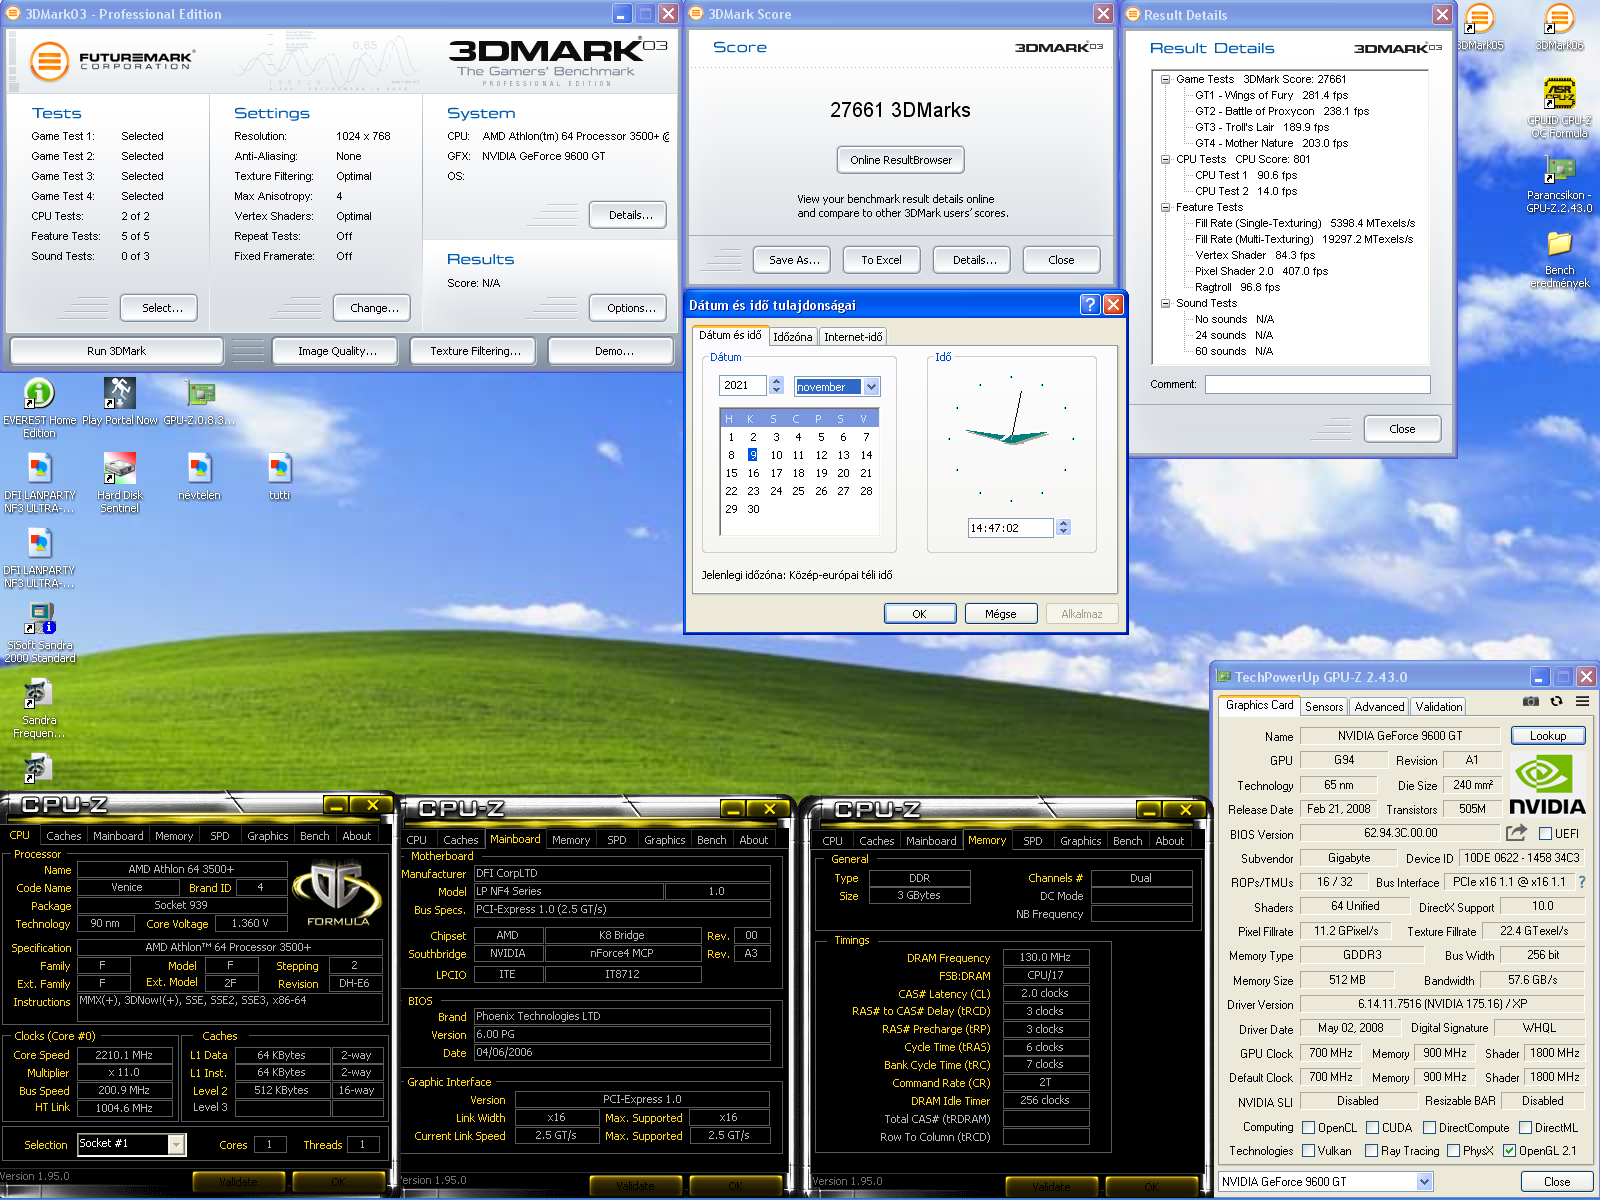Viewport: 1600px width, 1200px height.
Task: Click the Image Quality... button
Action: click(x=337, y=351)
